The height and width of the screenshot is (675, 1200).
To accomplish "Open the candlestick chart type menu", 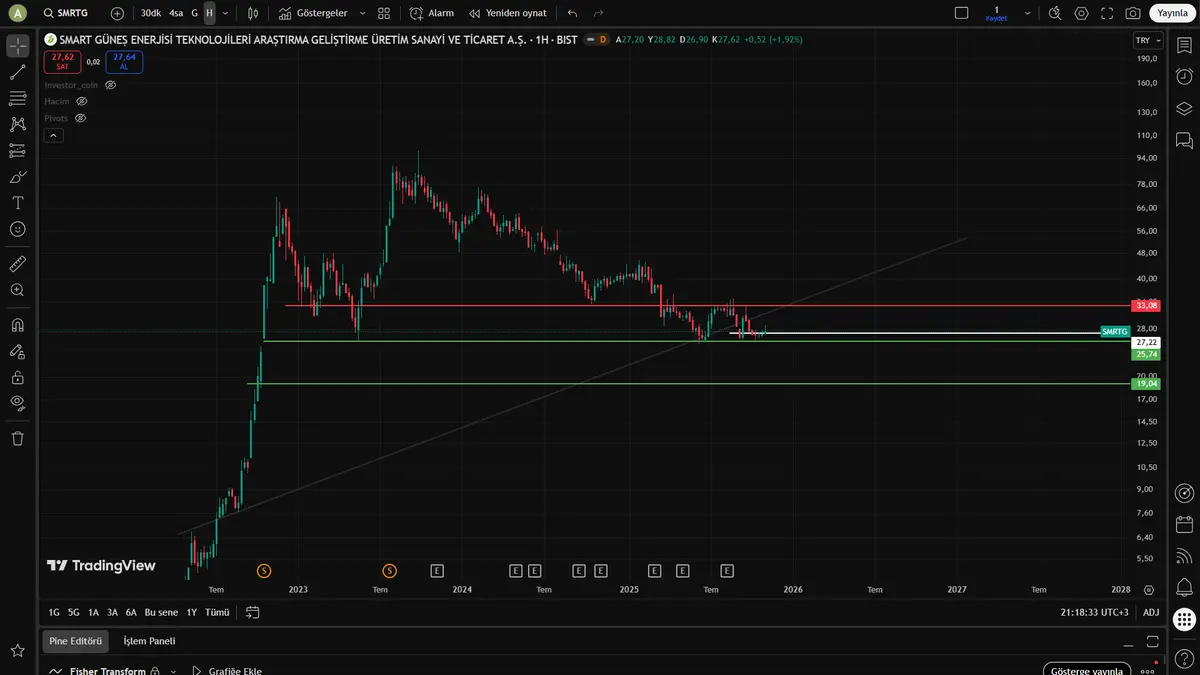I will click(253, 13).
